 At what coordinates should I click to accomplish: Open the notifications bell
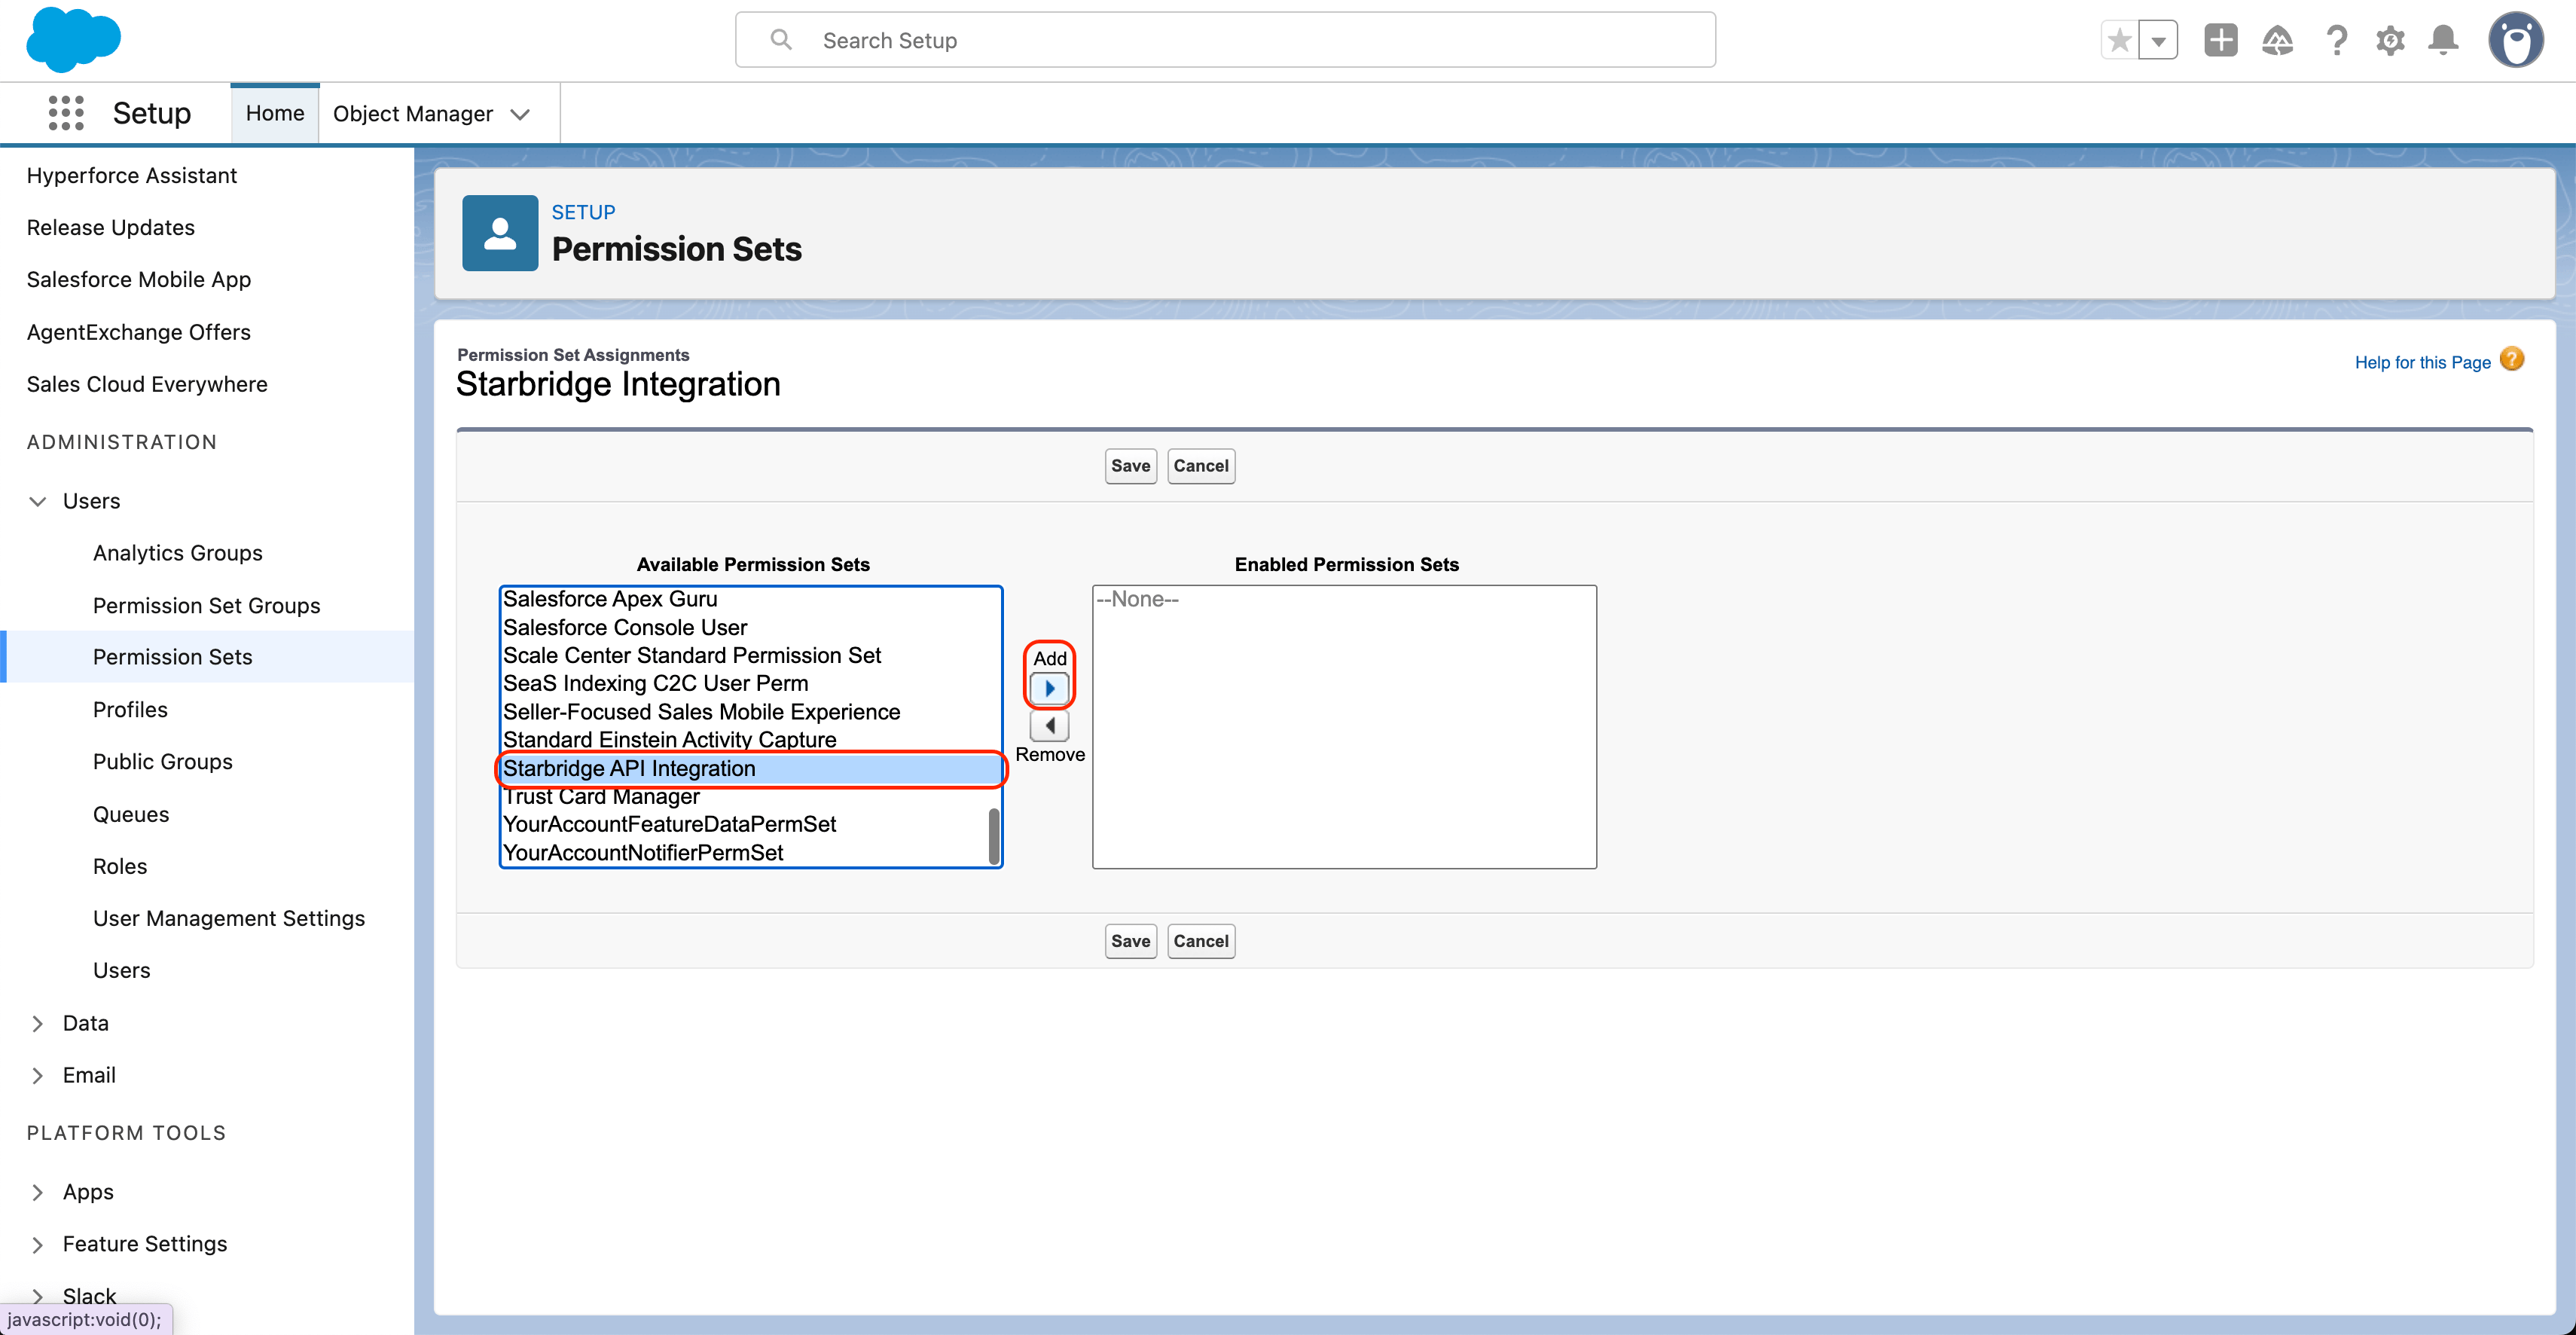pos(2443,40)
